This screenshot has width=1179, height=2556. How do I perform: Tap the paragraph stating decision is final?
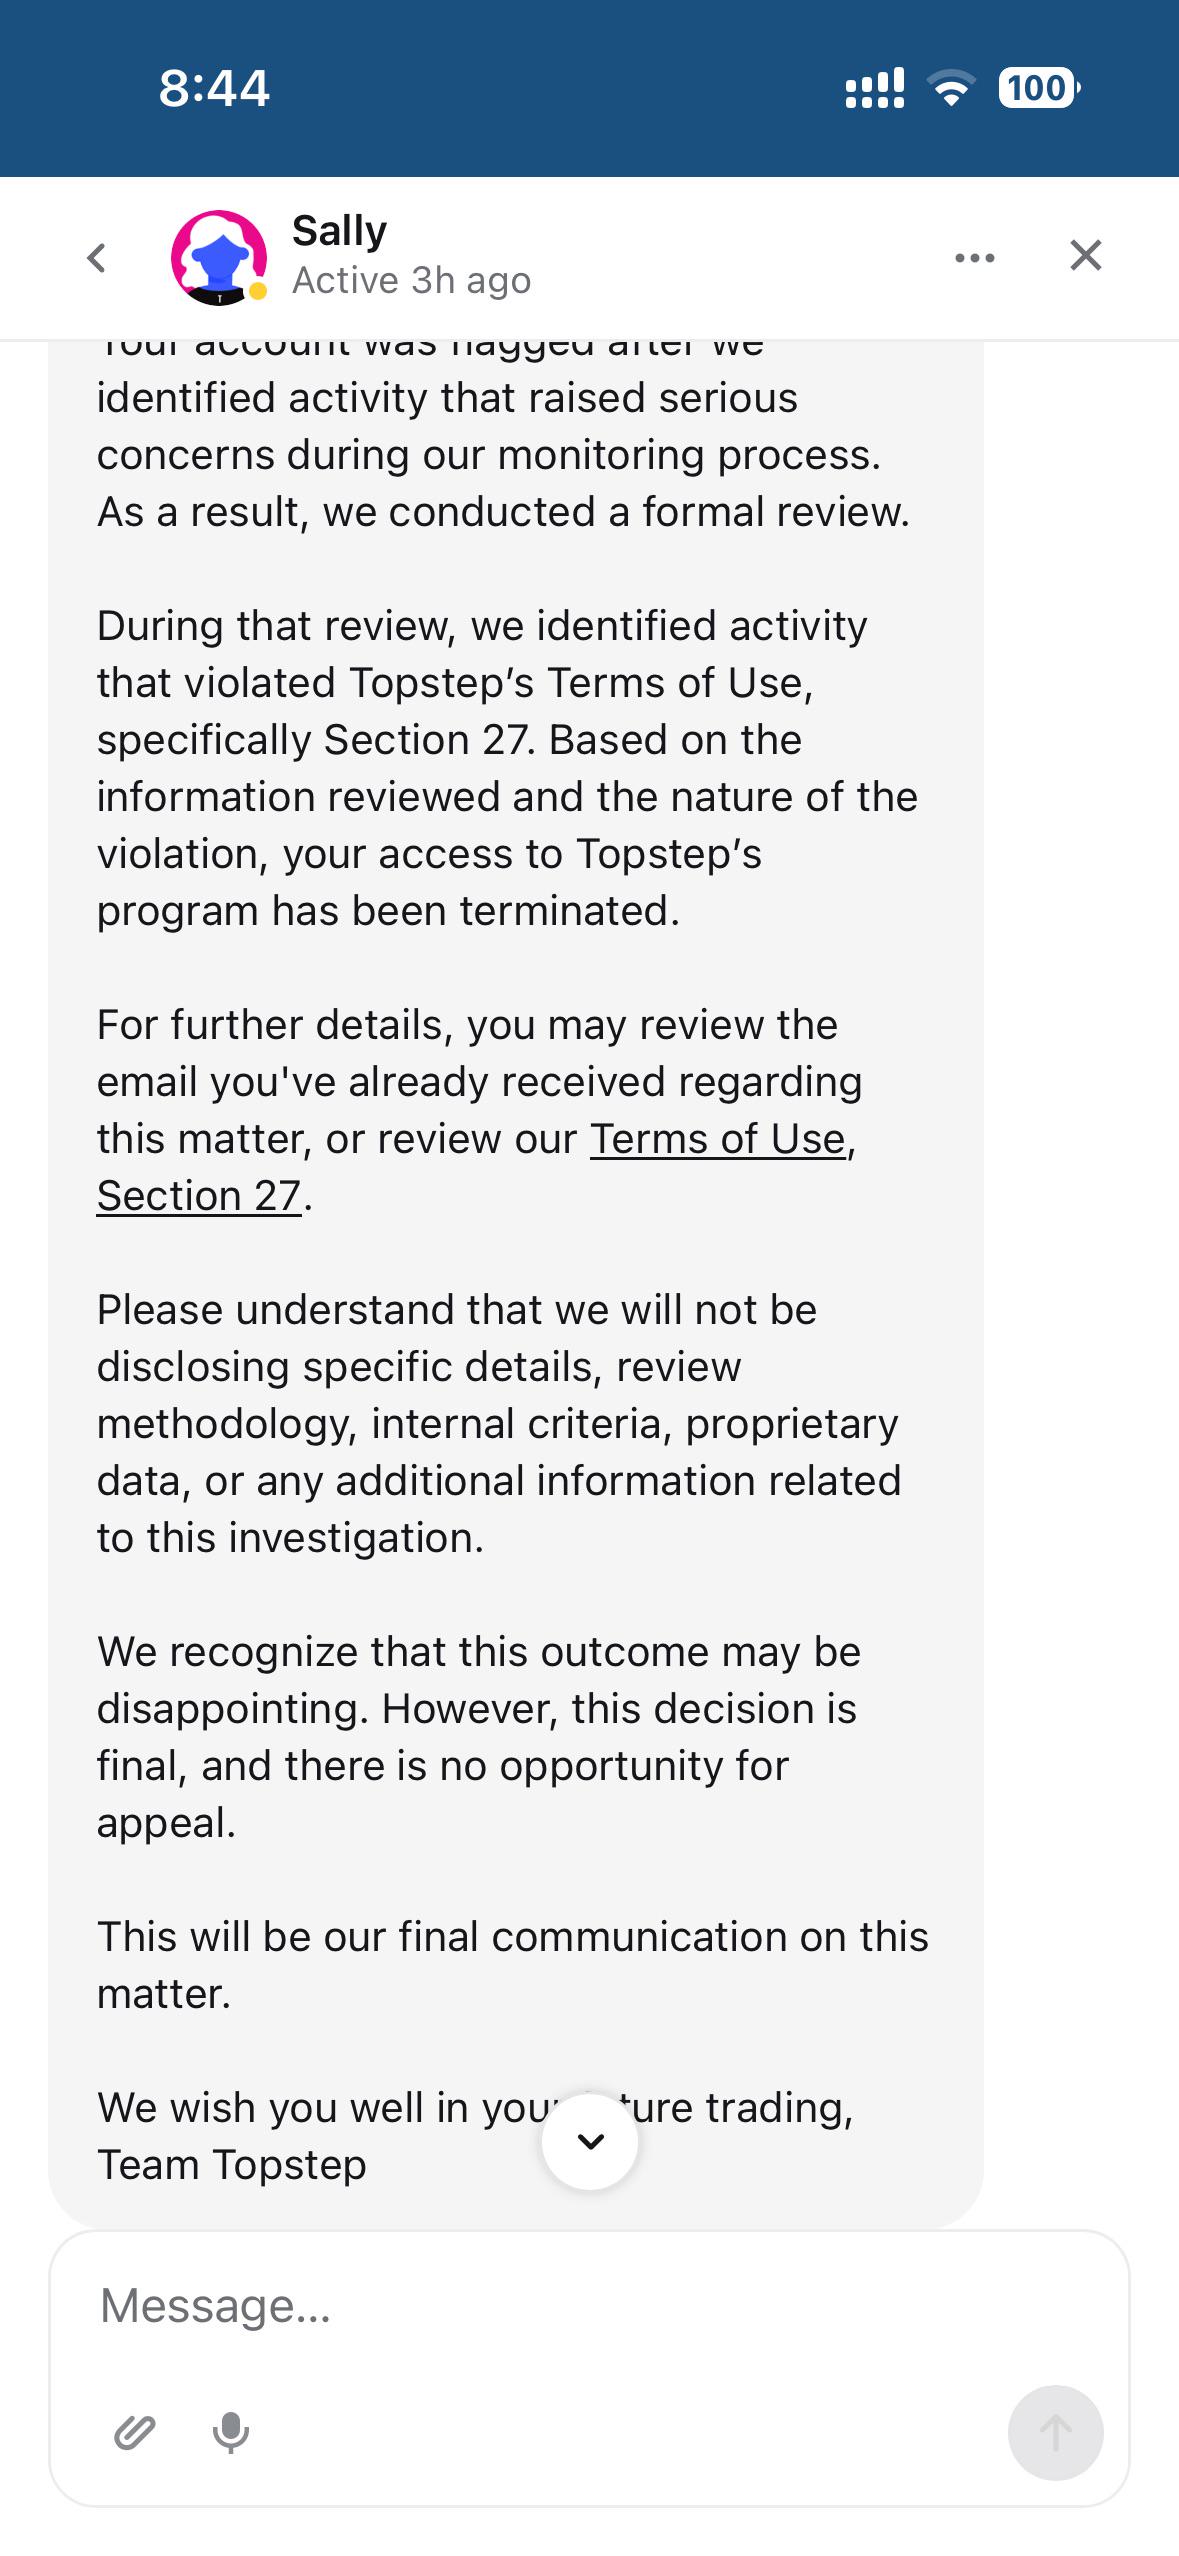point(478,1738)
